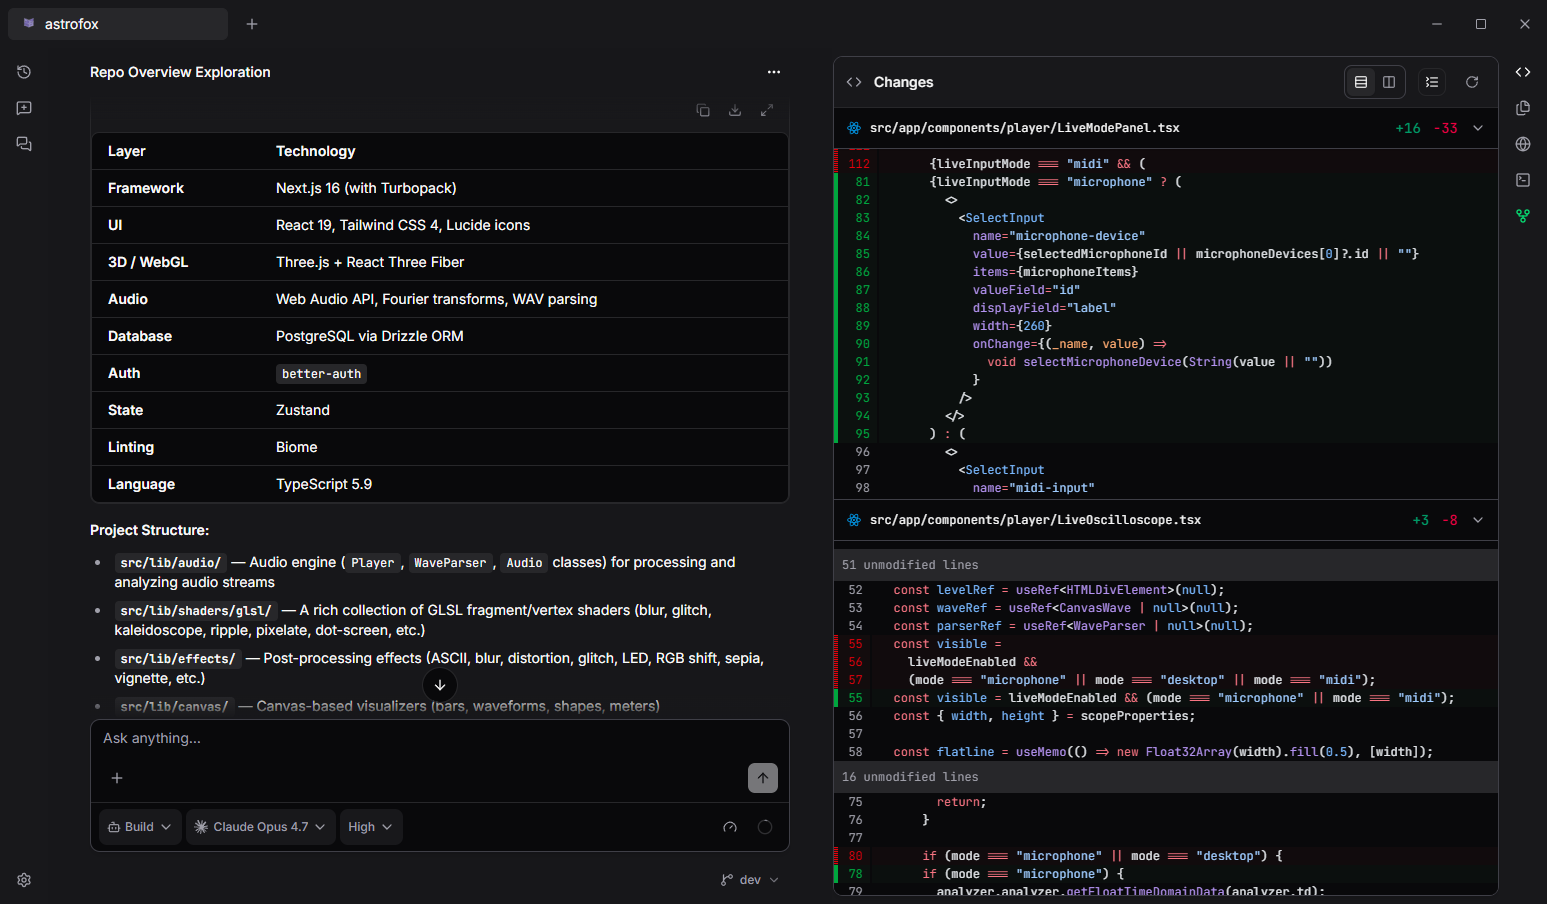Expand the 16 unmodified lines
Viewport: 1547px width, 904px height.
pyautogui.click(x=1166, y=777)
